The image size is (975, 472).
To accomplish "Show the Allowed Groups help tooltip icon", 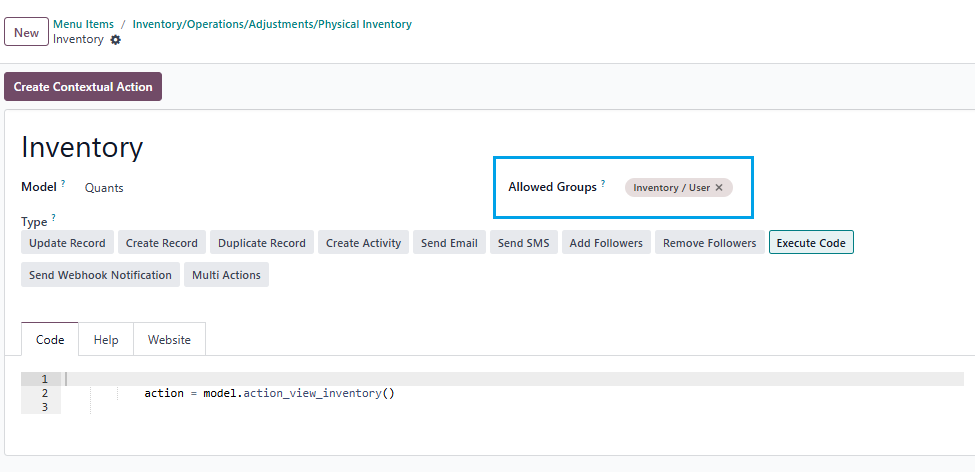I will (603, 183).
